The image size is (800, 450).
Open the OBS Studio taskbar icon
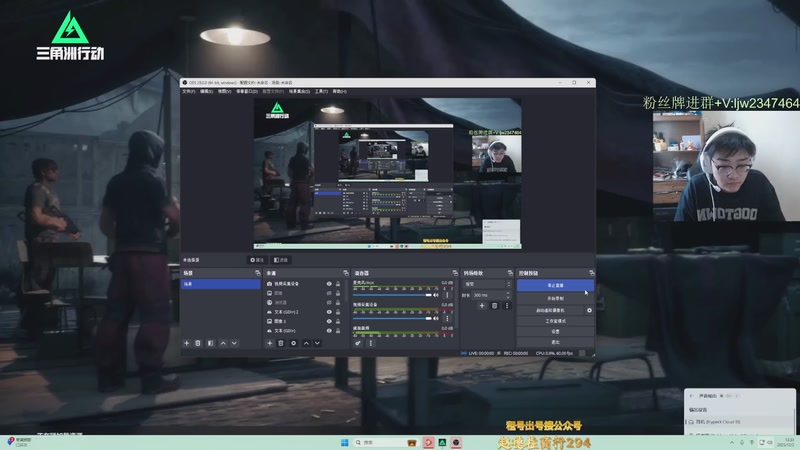tap(456, 442)
